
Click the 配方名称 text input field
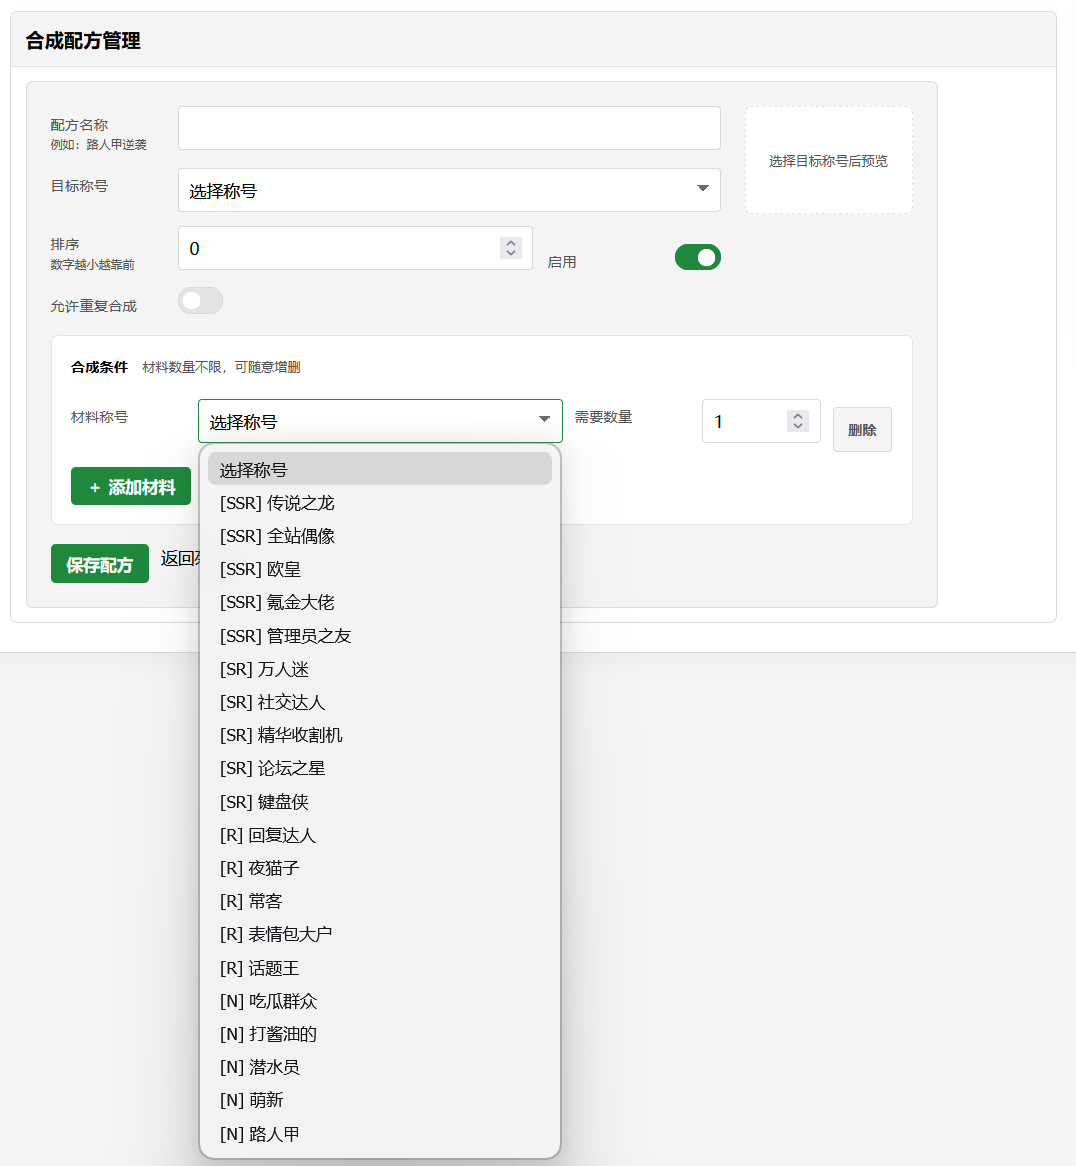[449, 128]
